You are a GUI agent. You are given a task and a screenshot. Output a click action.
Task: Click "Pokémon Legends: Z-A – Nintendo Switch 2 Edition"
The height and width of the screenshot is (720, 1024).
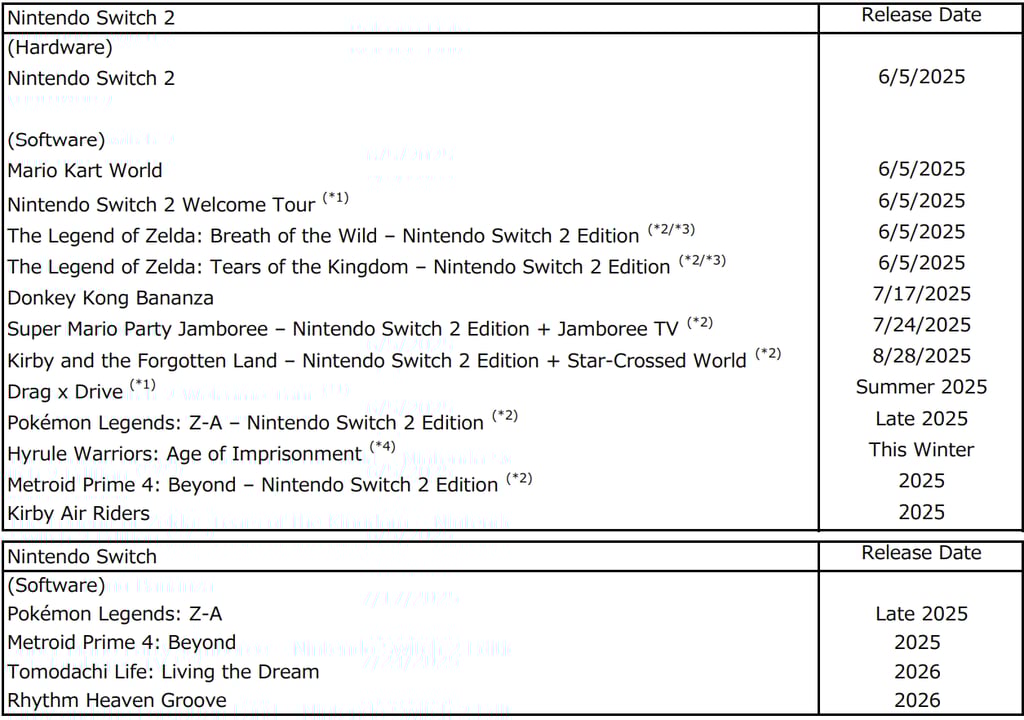click(x=246, y=423)
